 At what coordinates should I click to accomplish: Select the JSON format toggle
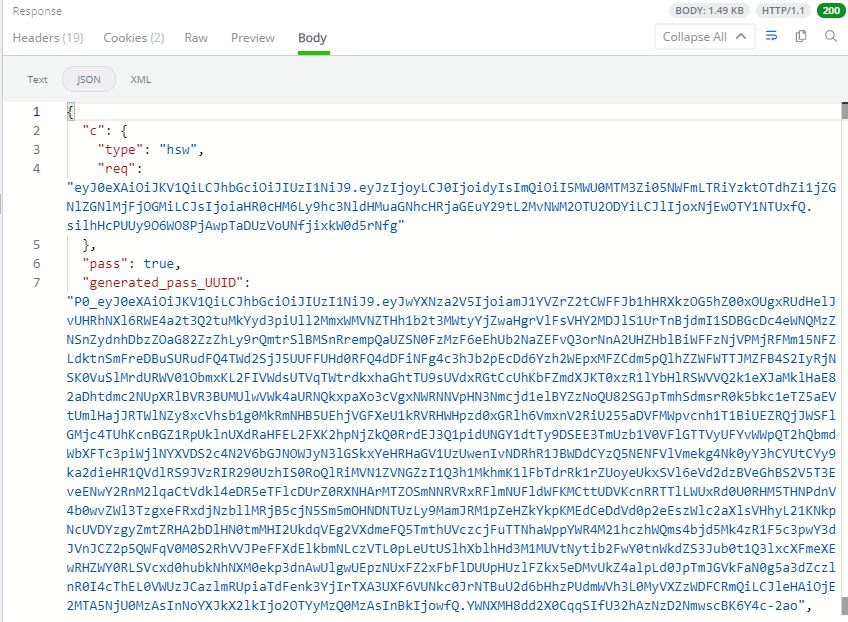[87, 79]
